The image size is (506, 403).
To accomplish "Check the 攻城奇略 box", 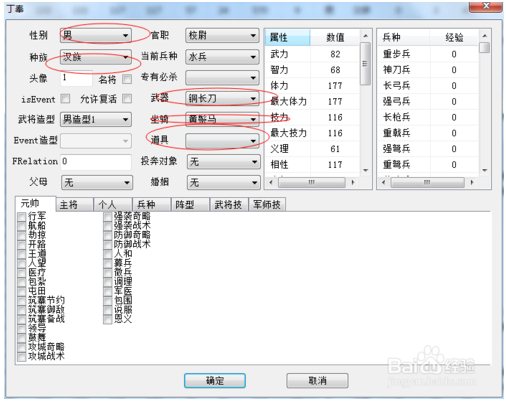I will (x=22, y=348).
